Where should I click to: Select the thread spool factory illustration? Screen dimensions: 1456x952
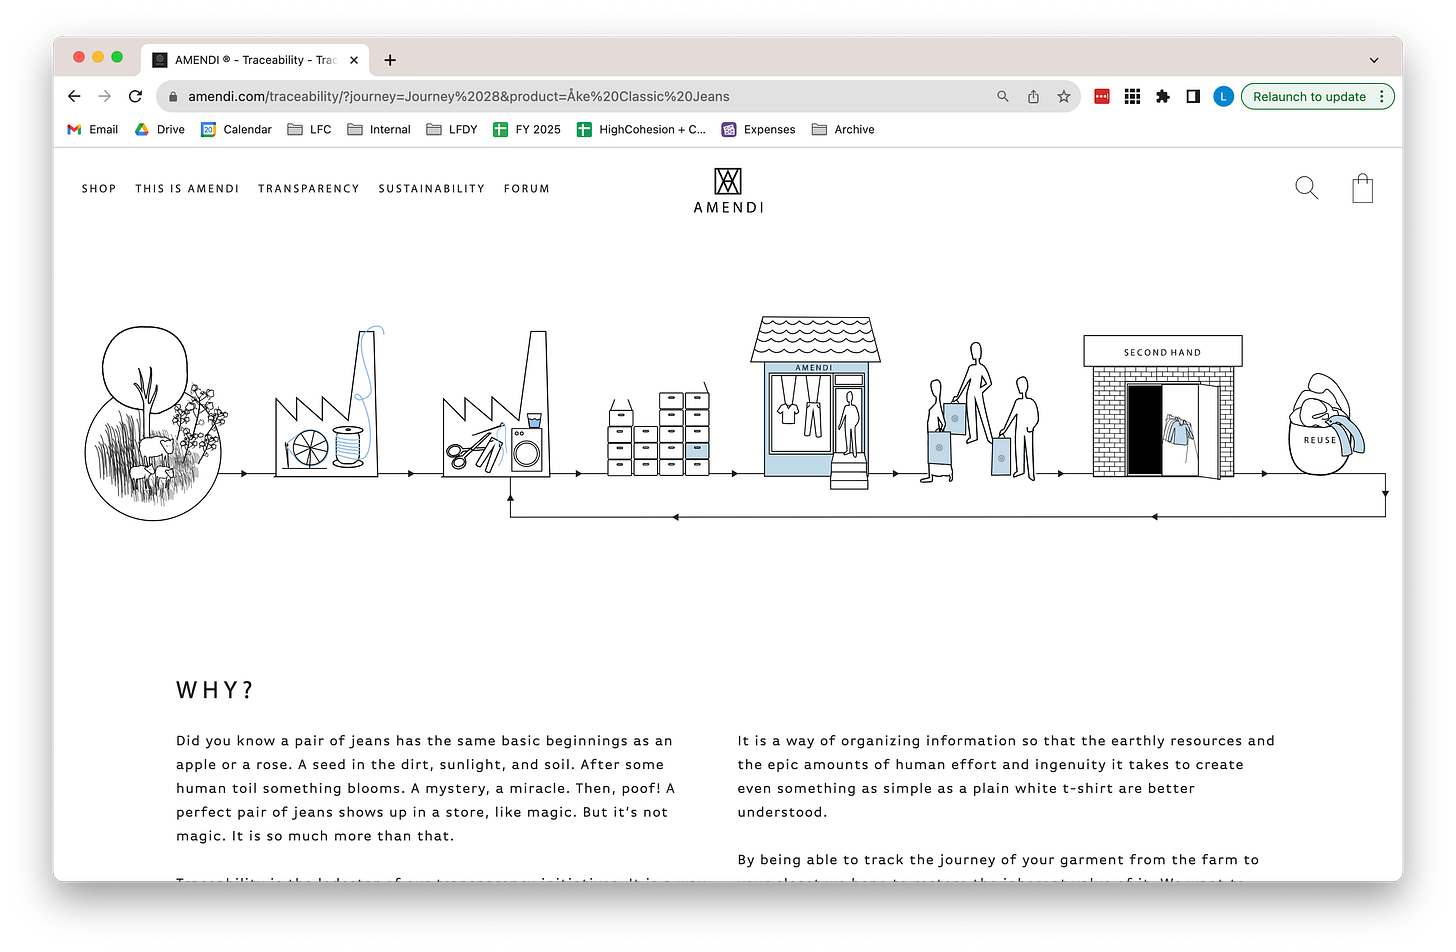(x=329, y=402)
